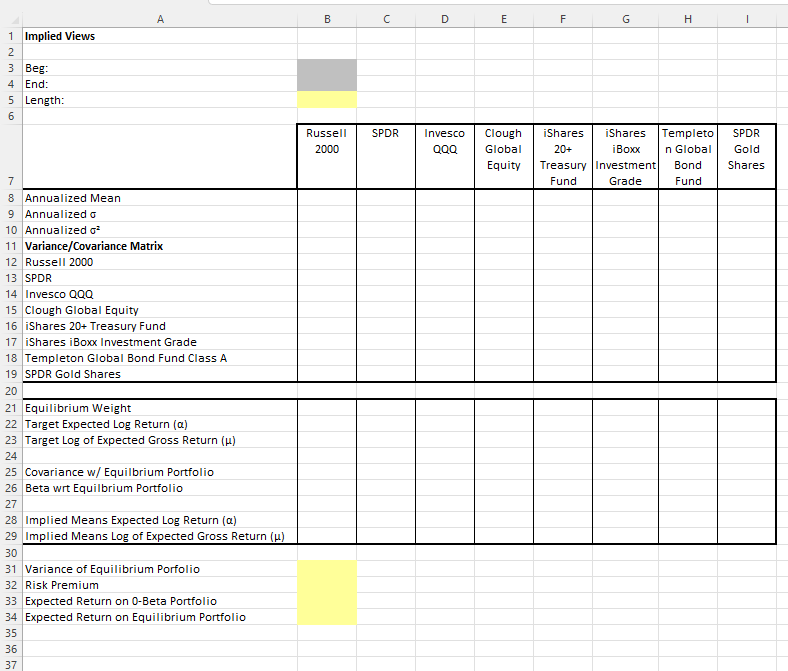Select the 'Invesco QQQ' label in row 14

click(x=160, y=294)
